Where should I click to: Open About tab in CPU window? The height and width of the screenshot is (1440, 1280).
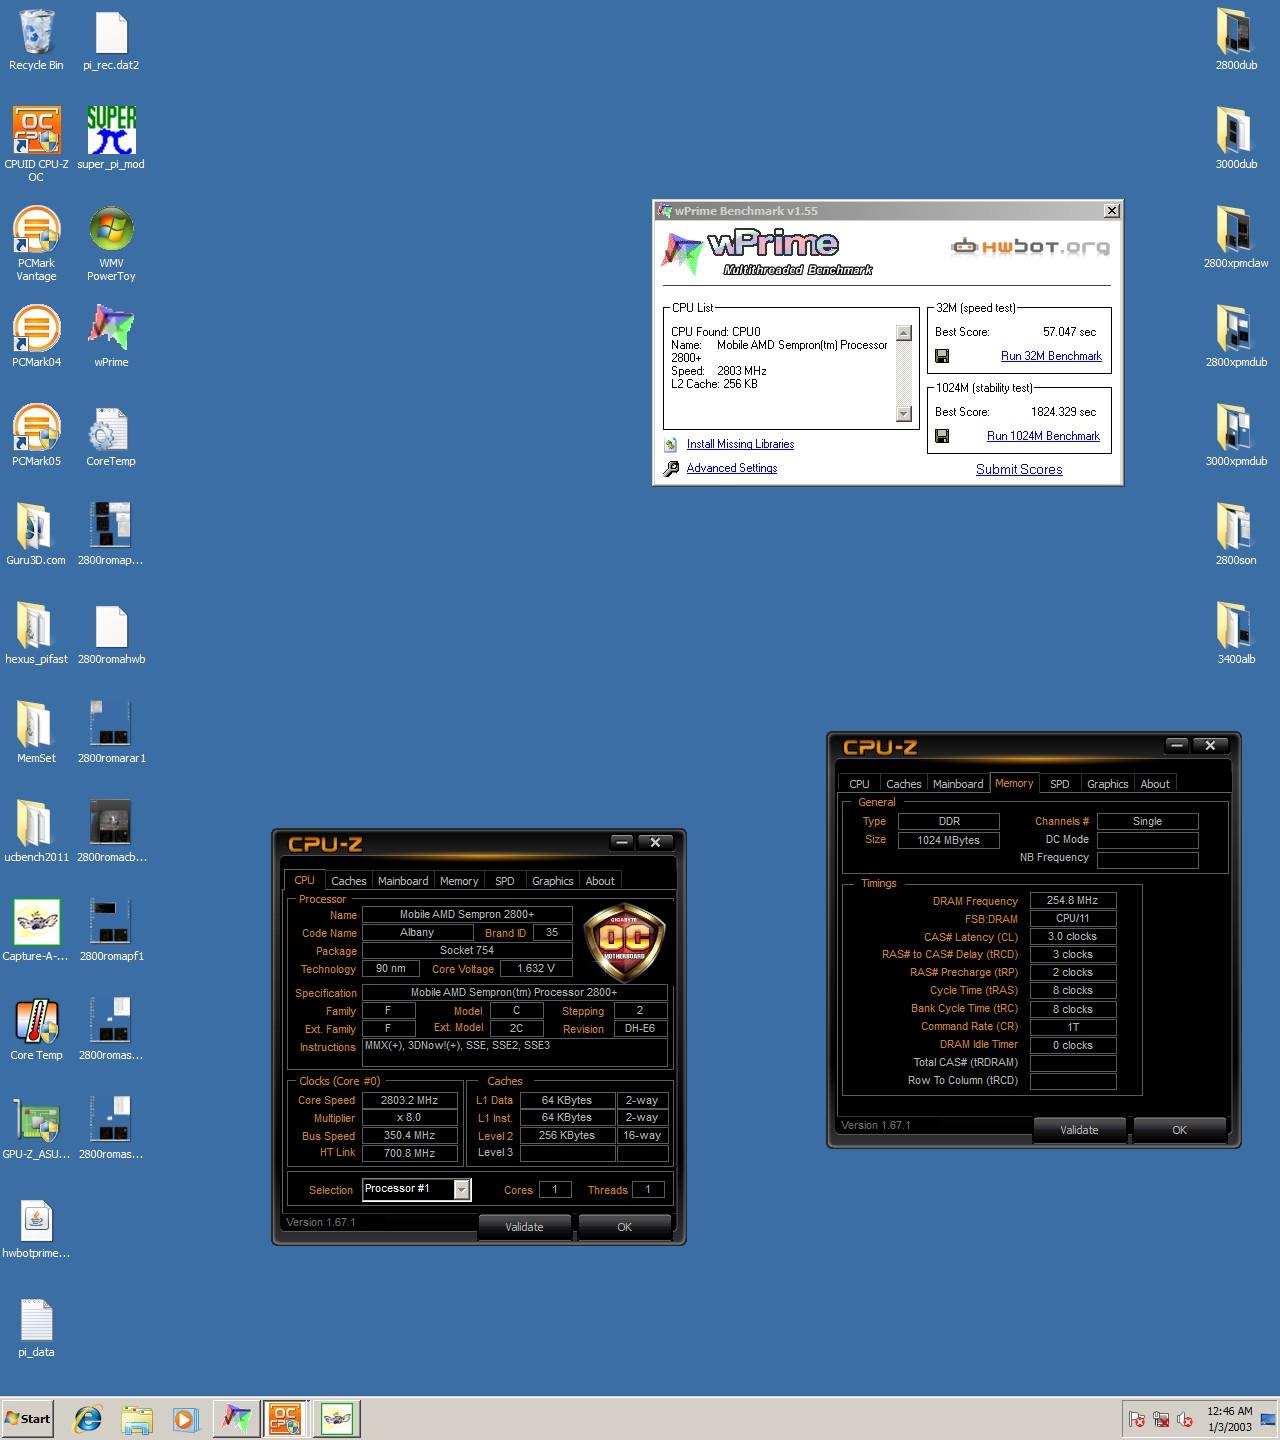[600, 881]
